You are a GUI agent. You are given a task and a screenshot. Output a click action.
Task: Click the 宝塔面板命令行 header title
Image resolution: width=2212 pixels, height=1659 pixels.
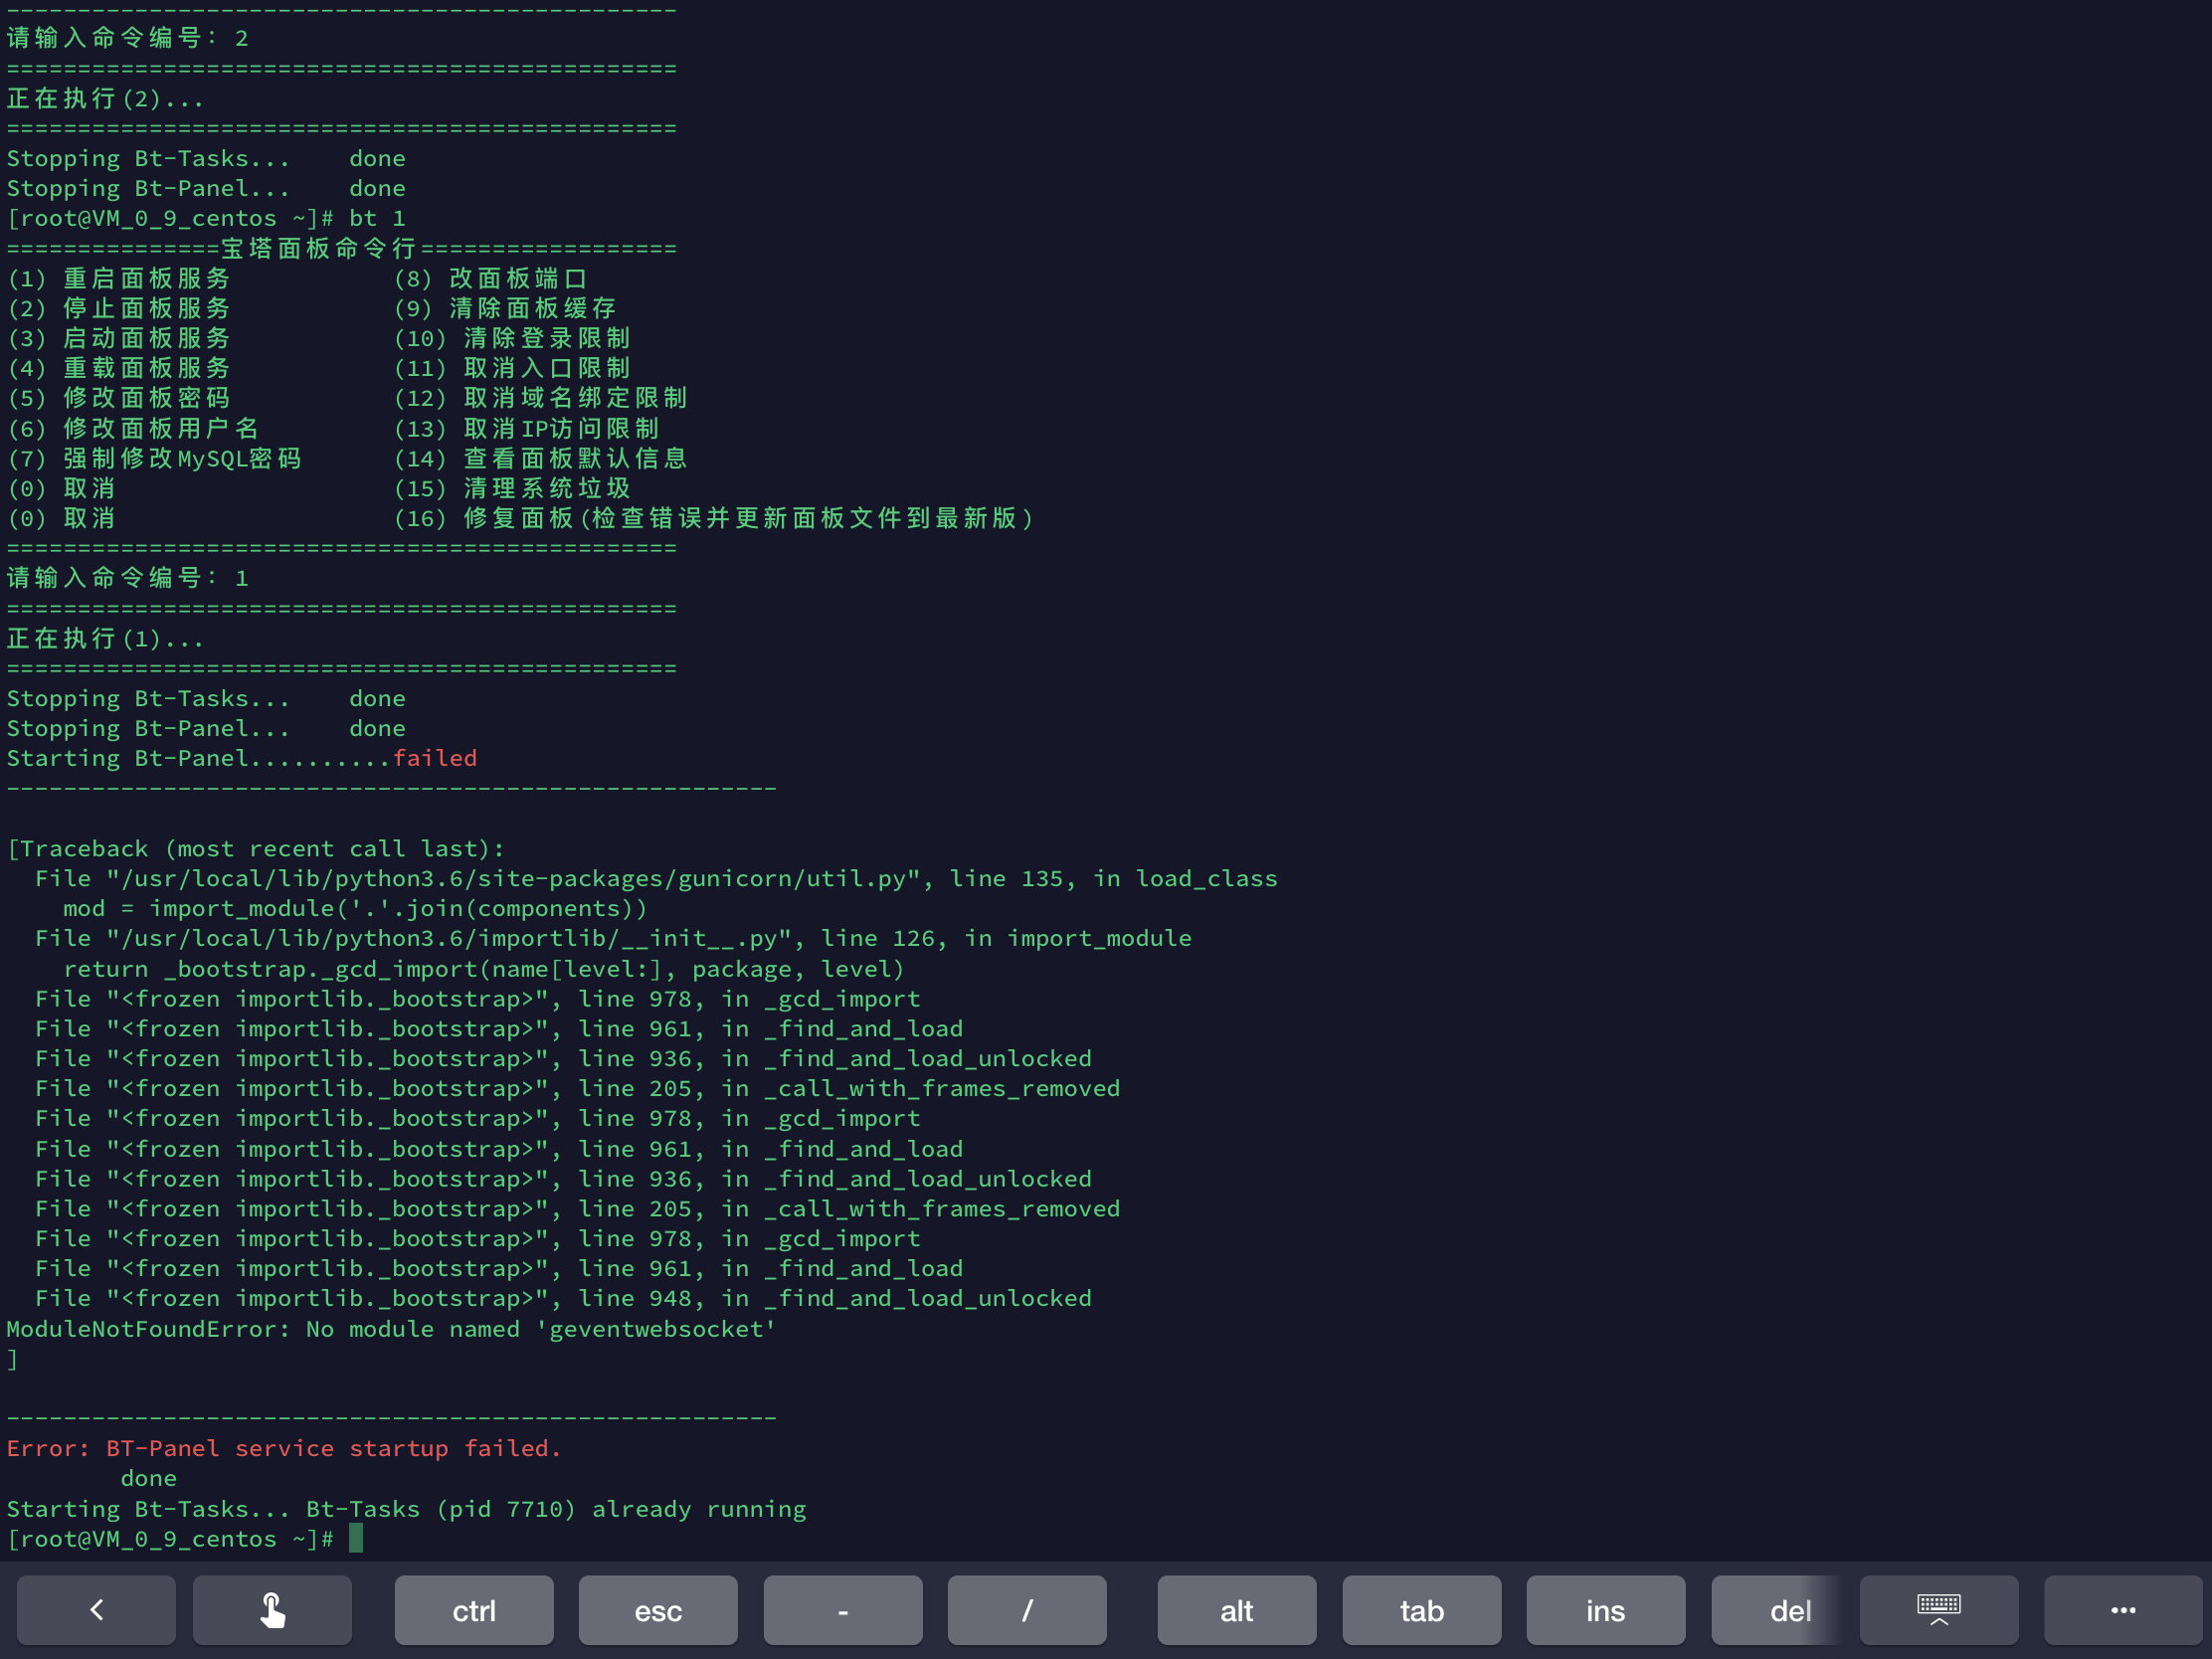[x=318, y=248]
